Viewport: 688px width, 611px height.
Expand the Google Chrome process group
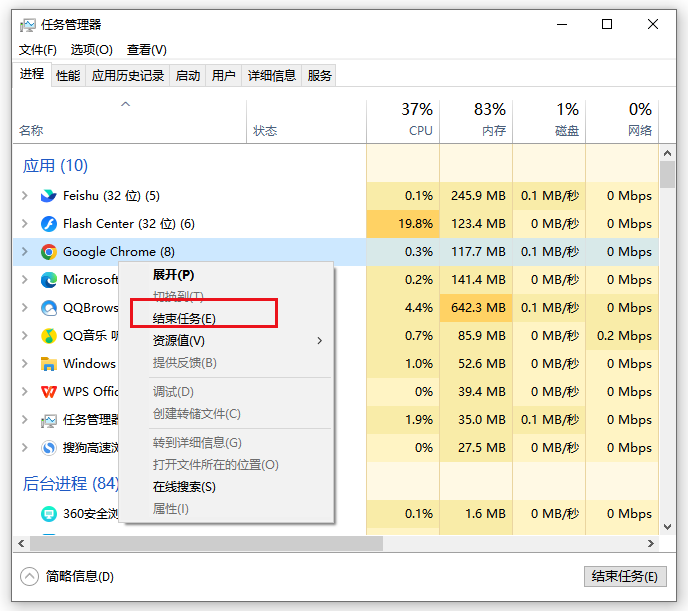pos(25,252)
